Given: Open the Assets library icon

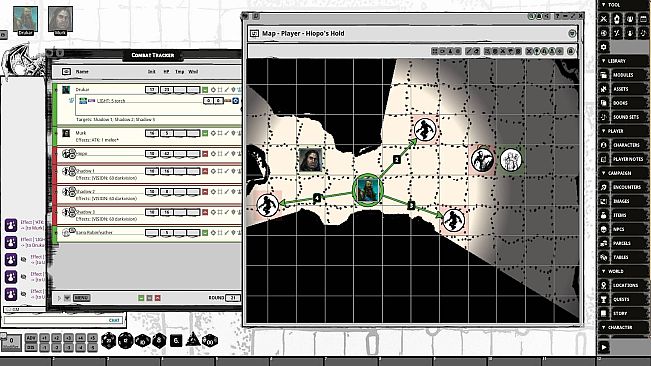Looking at the screenshot, I should [604, 89].
